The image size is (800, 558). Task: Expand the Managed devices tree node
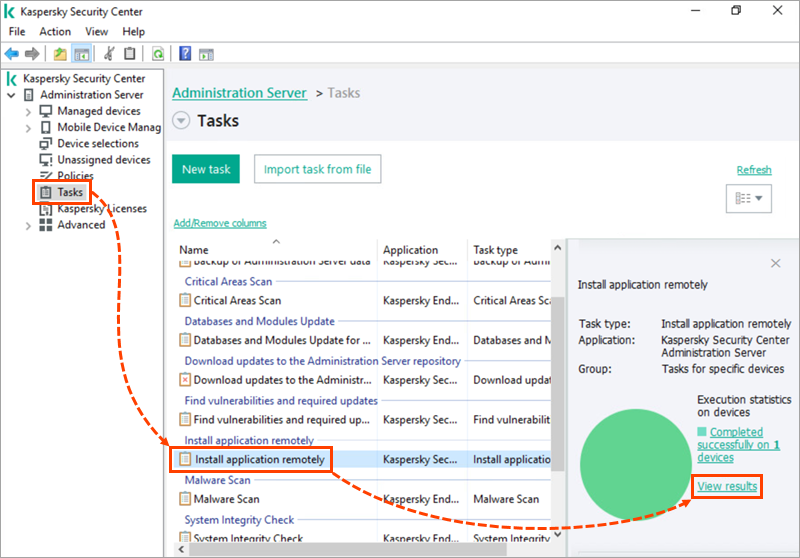click(x=28, y=111)
